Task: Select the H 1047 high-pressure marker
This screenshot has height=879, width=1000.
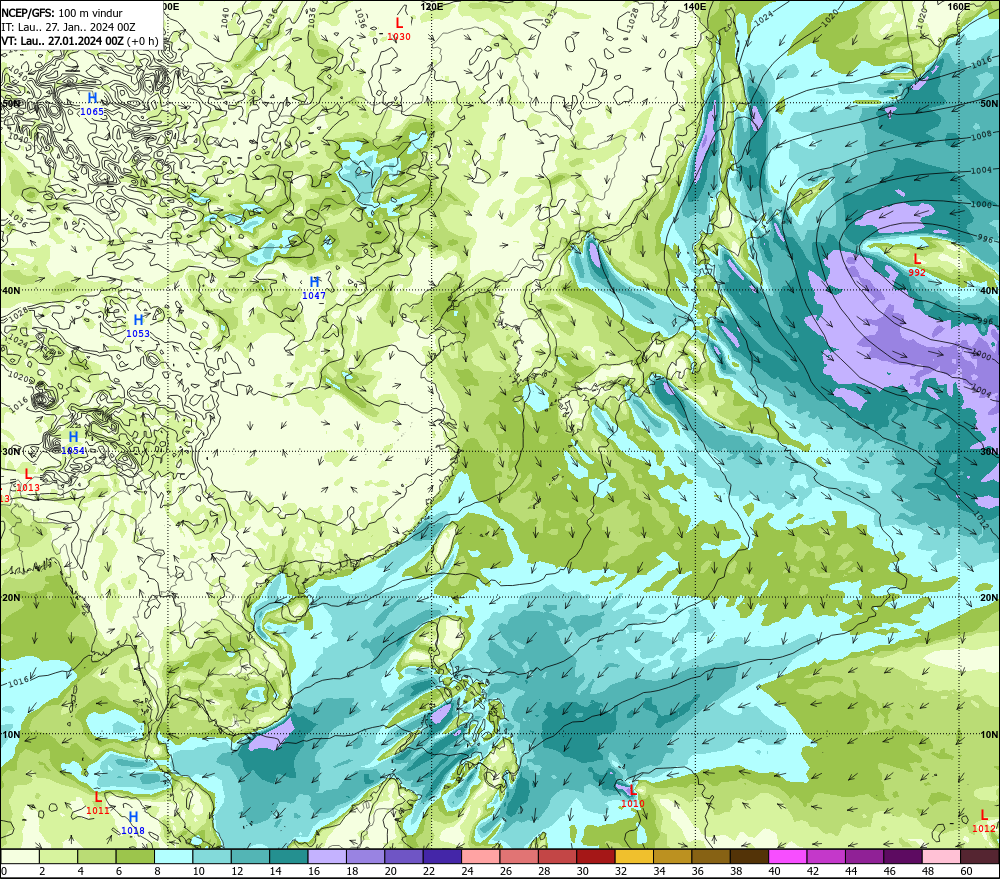Action: (x=314, y=288)
